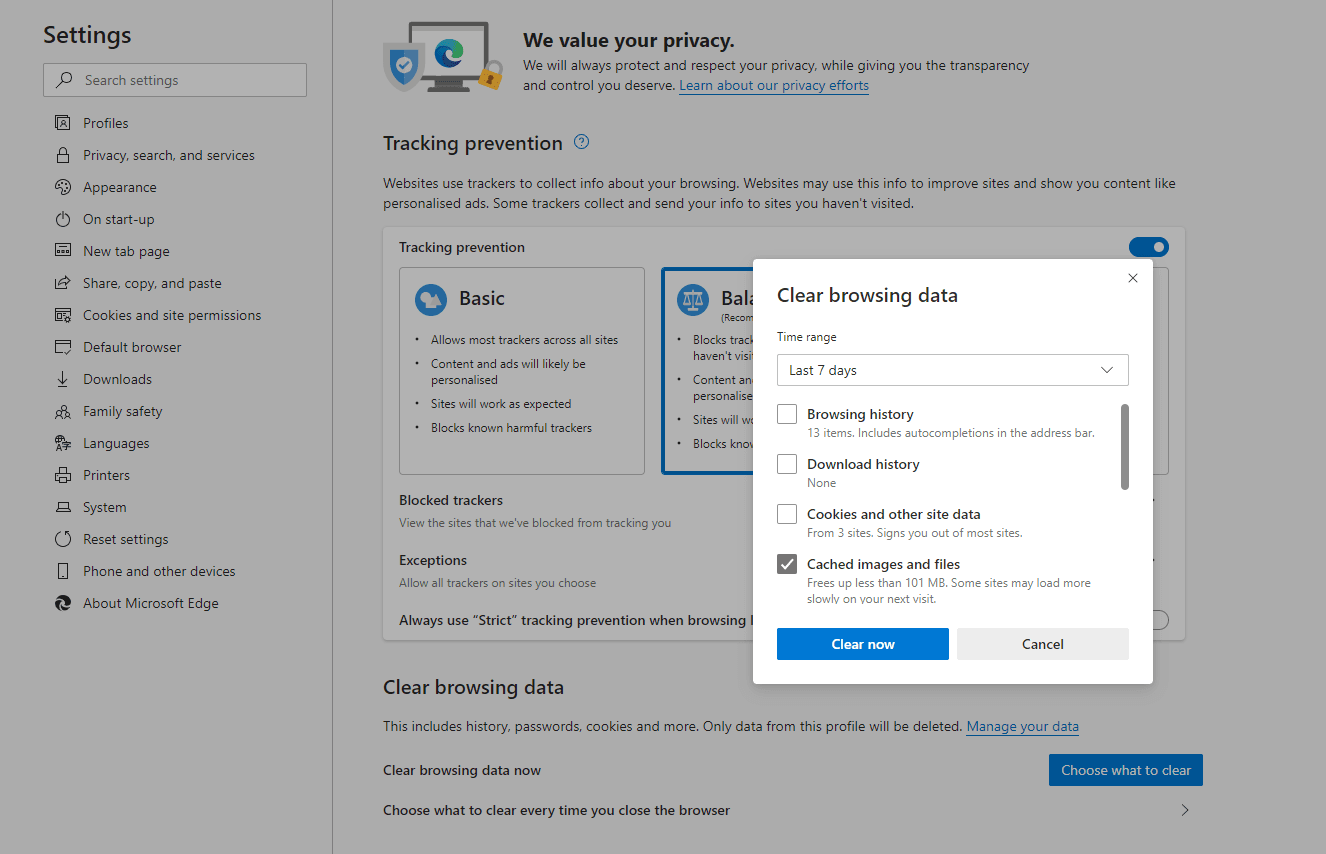Go to the Languages settings page

[x=116, y=443]
